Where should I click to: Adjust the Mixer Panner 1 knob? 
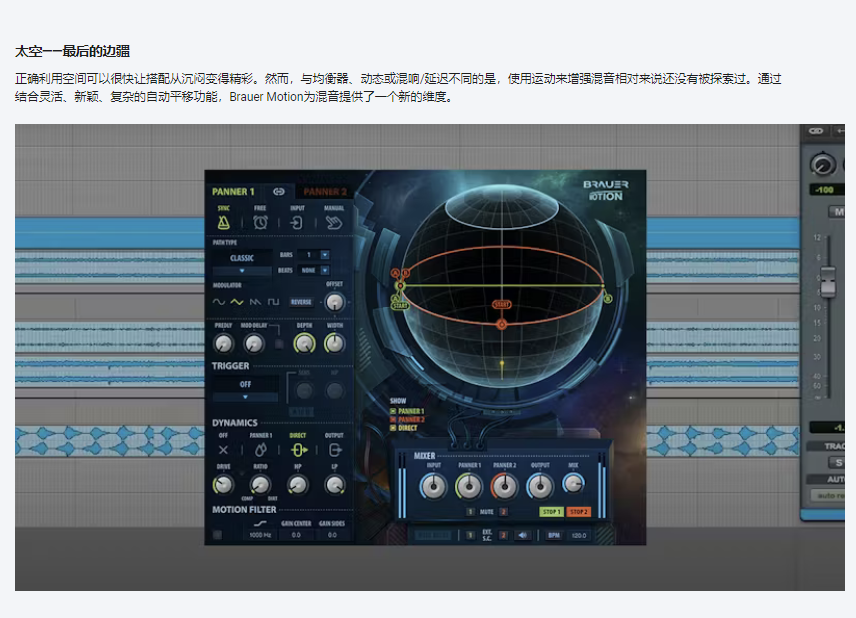pos(469,486)
